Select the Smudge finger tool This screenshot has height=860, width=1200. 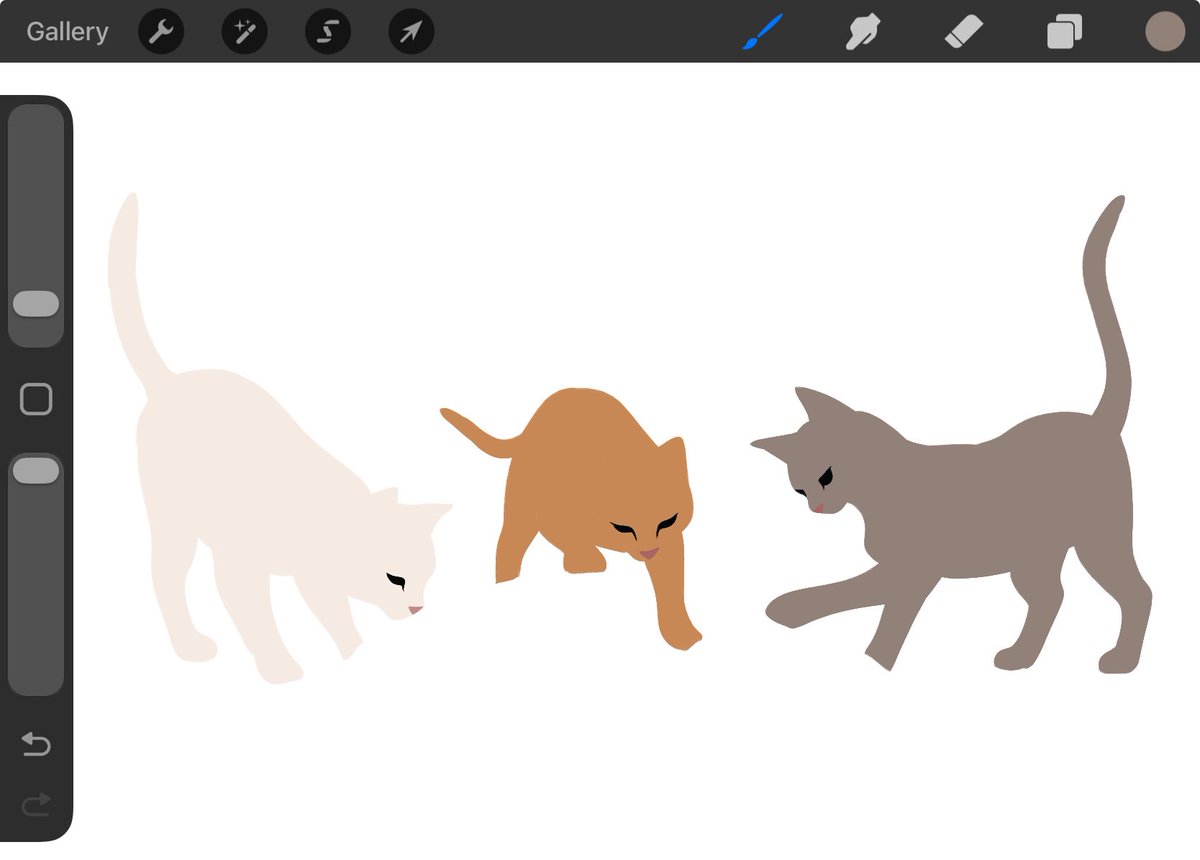861,32
